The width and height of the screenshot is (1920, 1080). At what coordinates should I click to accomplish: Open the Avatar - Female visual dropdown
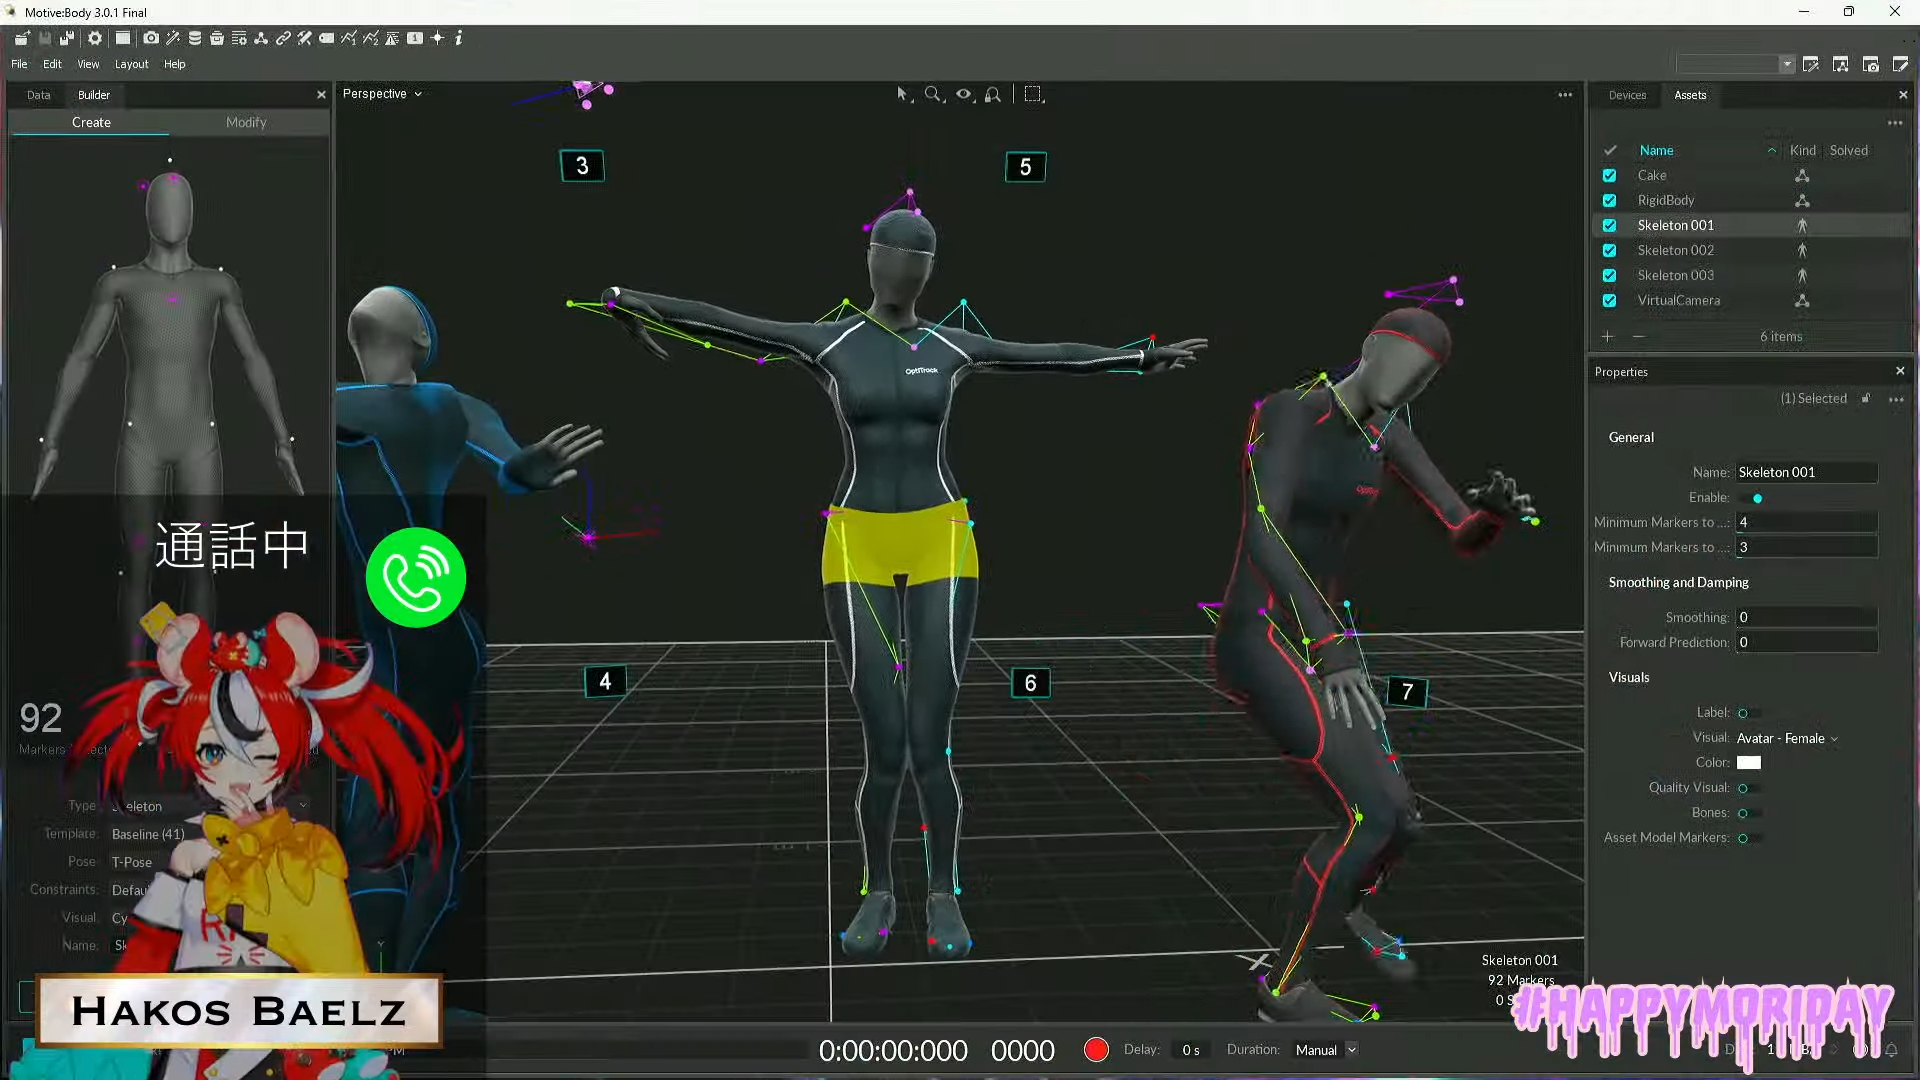tap(1787, 738)
